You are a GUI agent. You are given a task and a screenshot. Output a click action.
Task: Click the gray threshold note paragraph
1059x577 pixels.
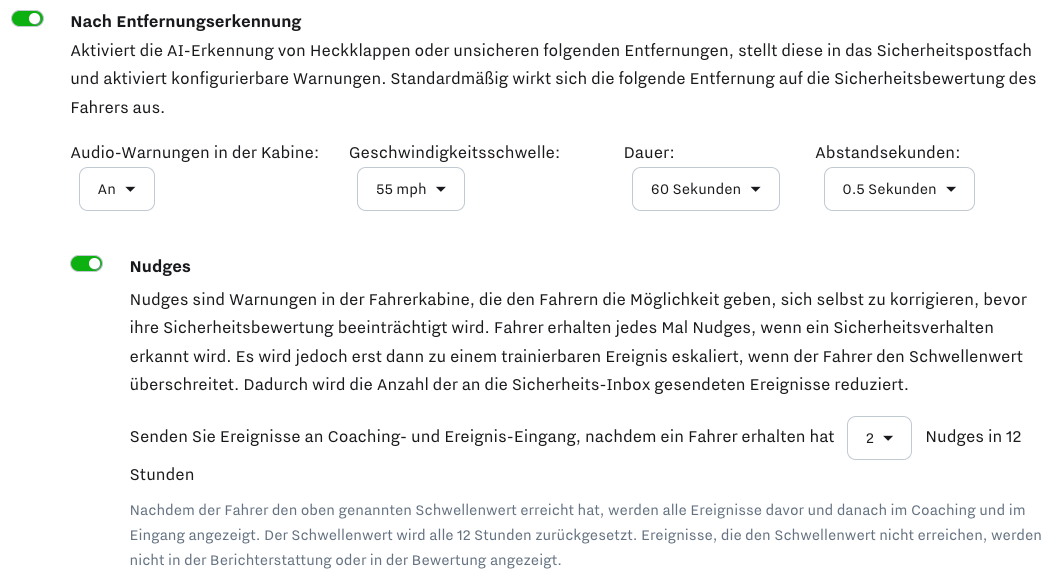point(586,534)
